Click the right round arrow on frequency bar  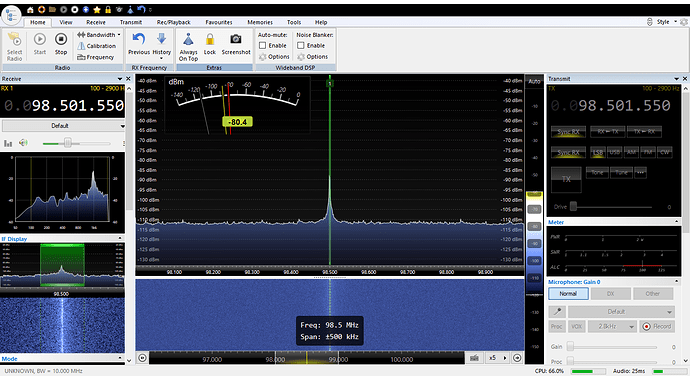coord(517,358)
